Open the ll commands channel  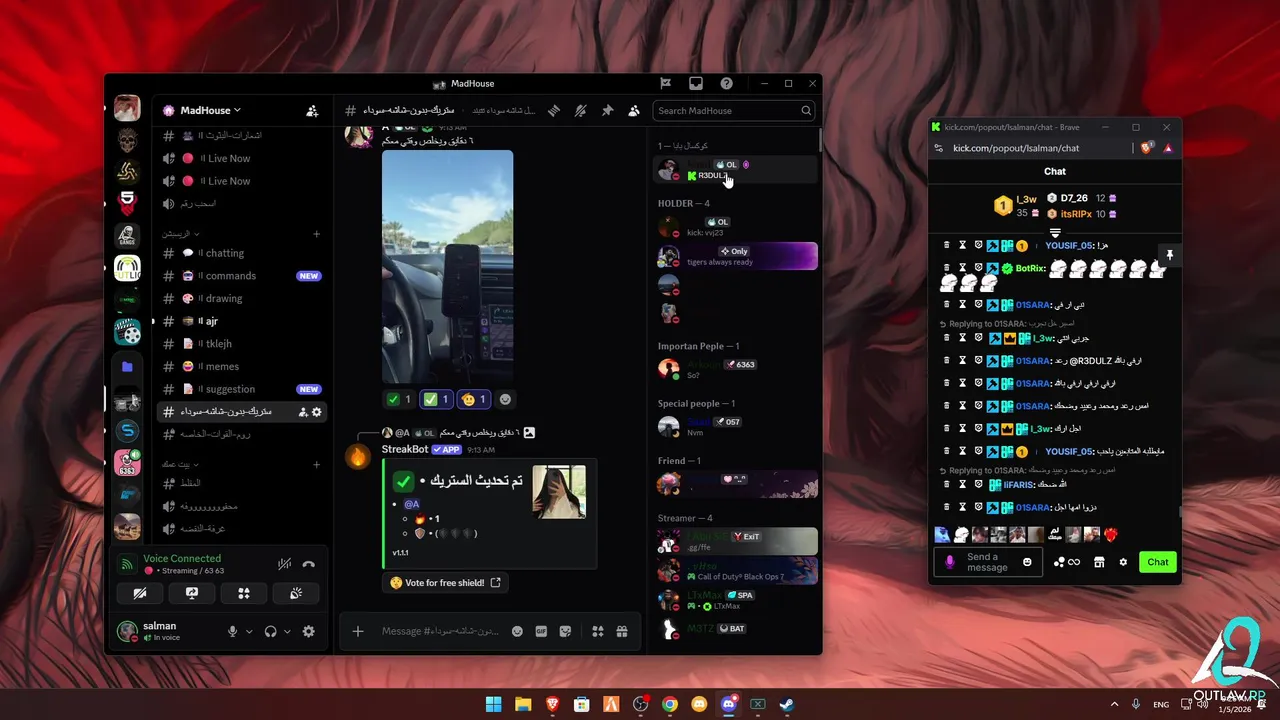pos(241,276)
